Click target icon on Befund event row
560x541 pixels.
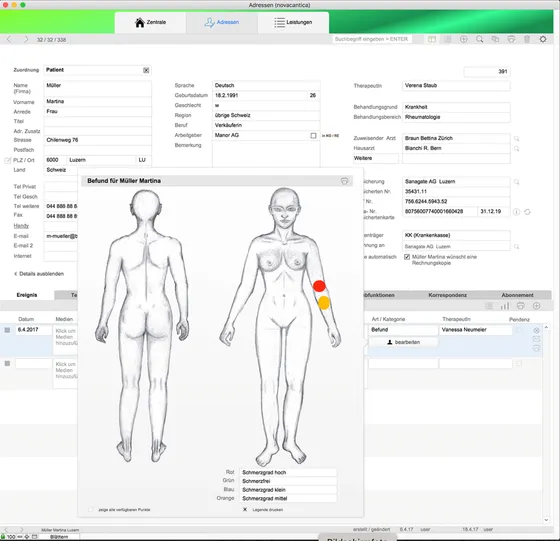click(536, 330)
